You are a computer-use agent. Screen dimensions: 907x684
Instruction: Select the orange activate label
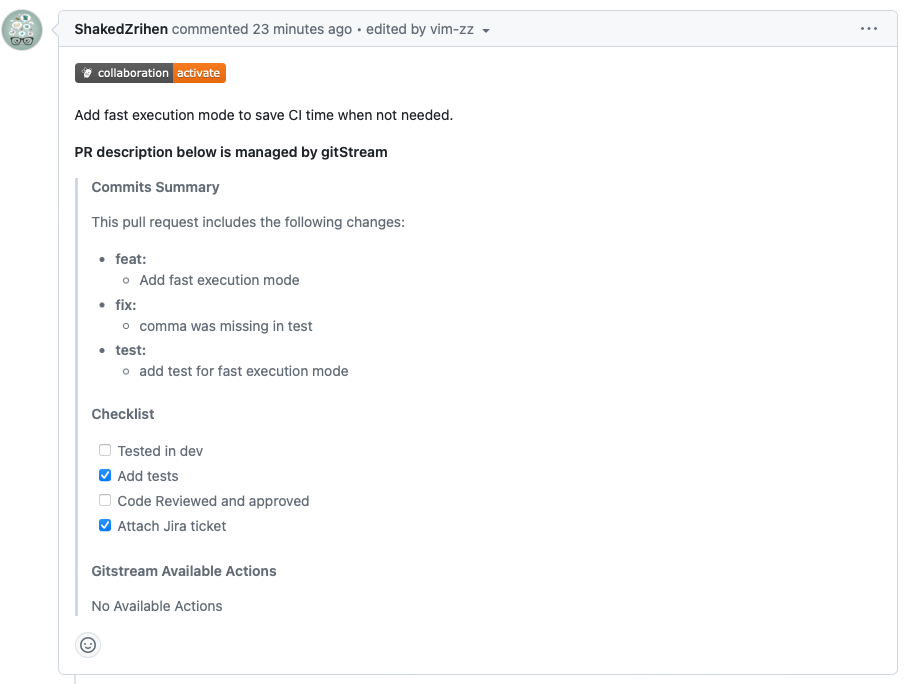[x=198, y=72]
